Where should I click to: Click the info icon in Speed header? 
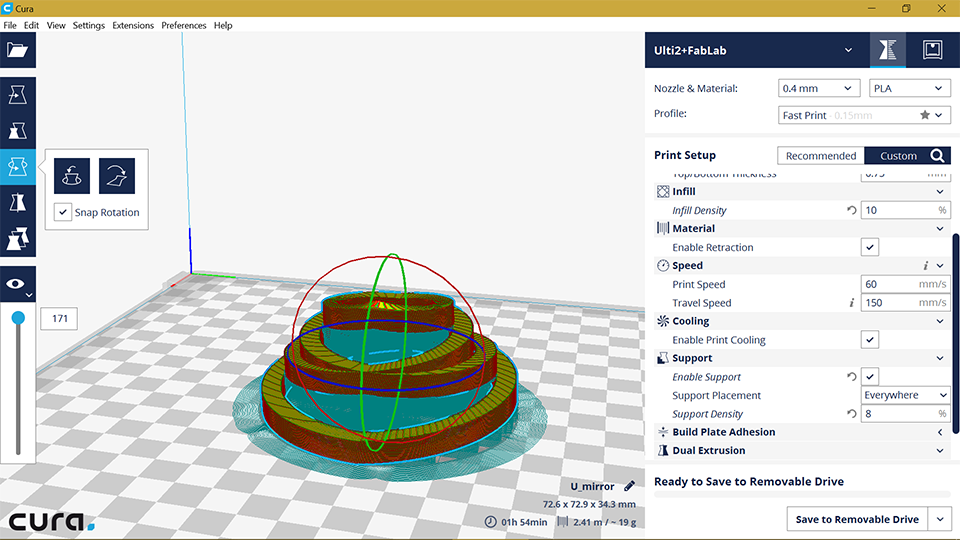pyautogui.click(x=925, y=265)
